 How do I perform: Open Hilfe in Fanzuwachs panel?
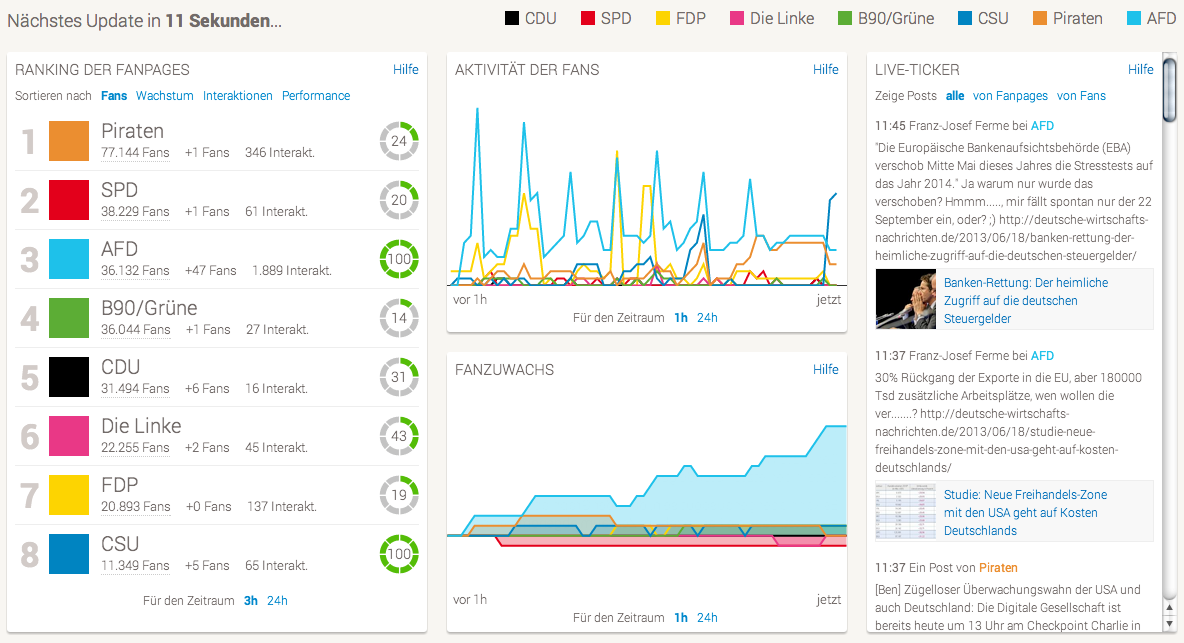tap(825, 369)
